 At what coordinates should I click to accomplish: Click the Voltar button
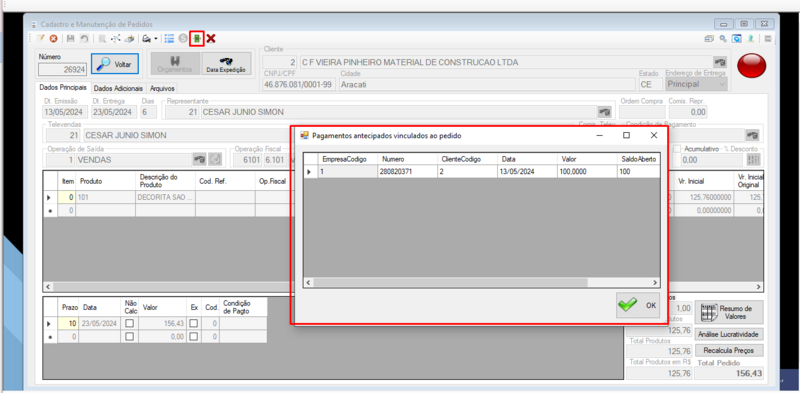coord(115,64)
